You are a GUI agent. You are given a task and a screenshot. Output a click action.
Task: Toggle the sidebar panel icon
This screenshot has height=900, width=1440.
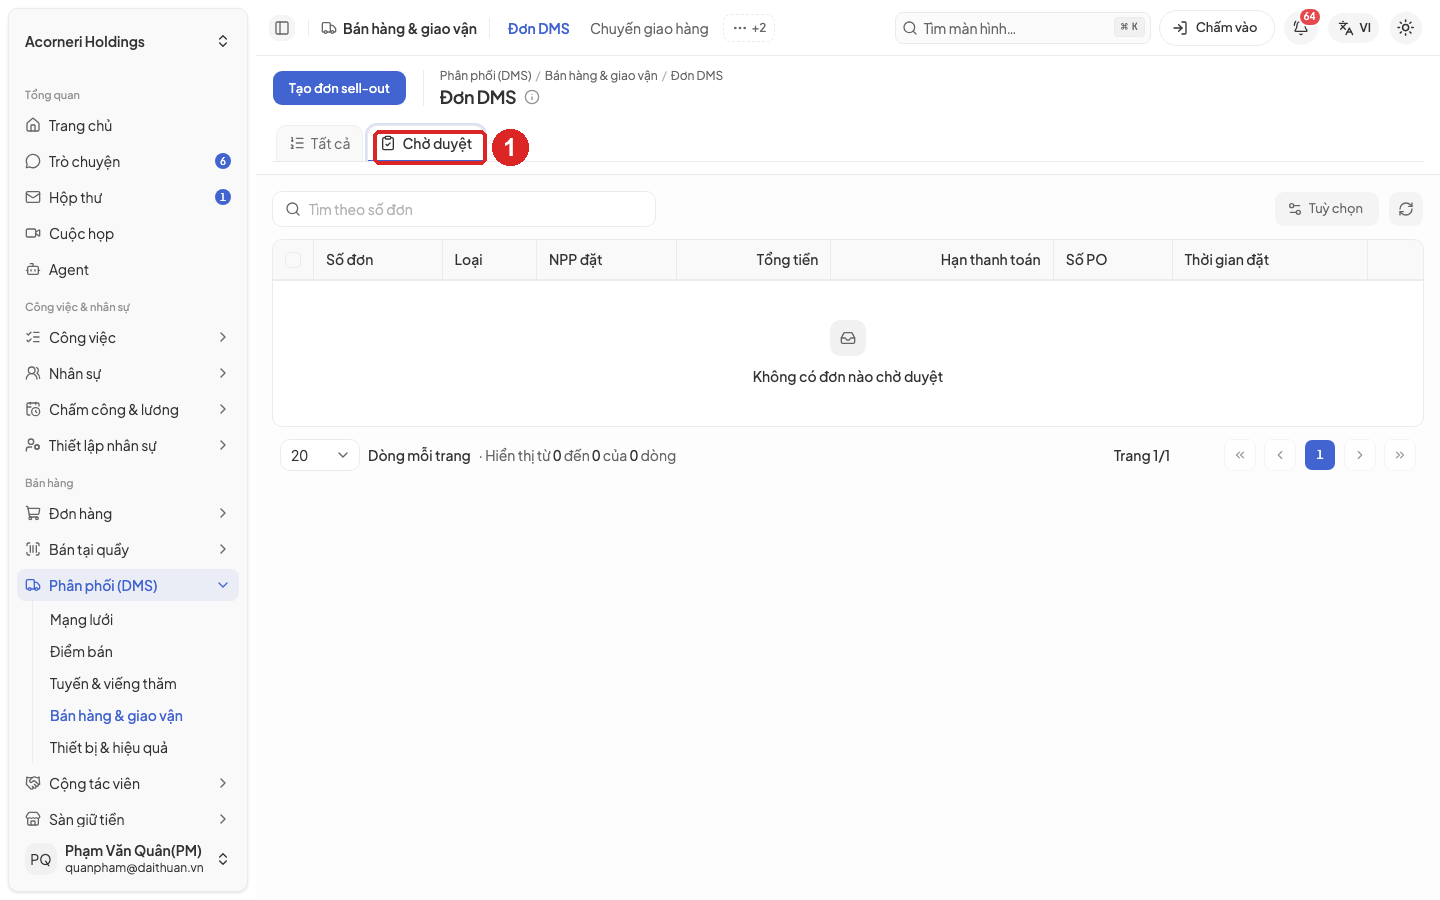(282, 28)
